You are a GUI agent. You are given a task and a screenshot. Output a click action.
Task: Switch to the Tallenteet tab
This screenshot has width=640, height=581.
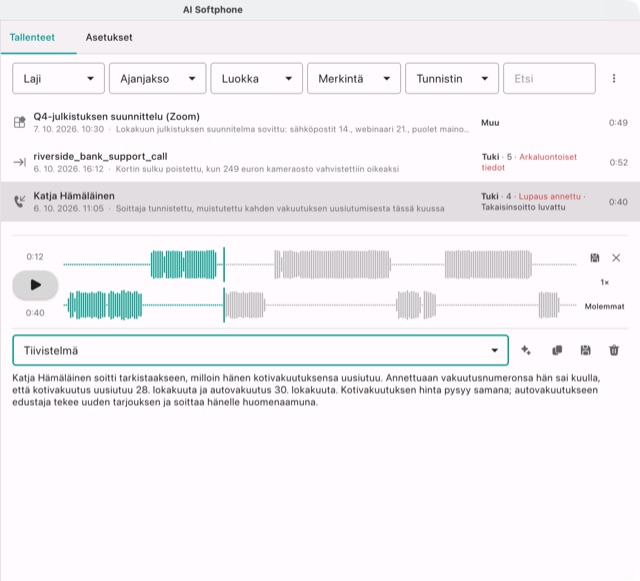32,37
